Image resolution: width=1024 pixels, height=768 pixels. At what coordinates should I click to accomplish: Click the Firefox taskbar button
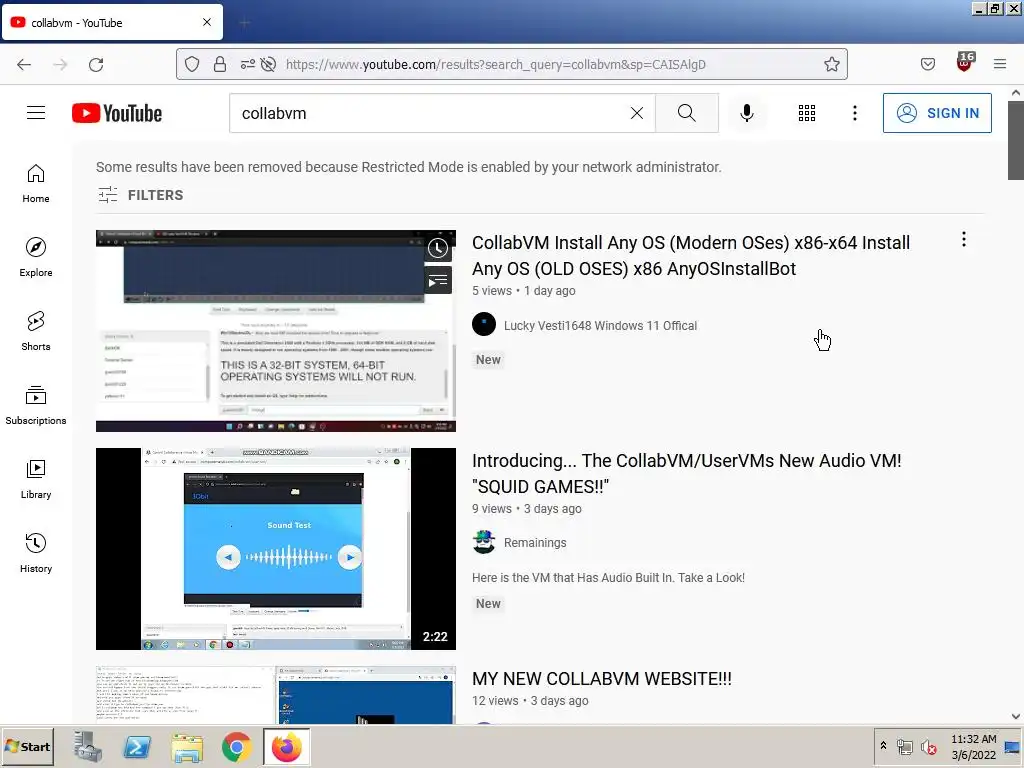pyautogui.click(x=287, y=746)
